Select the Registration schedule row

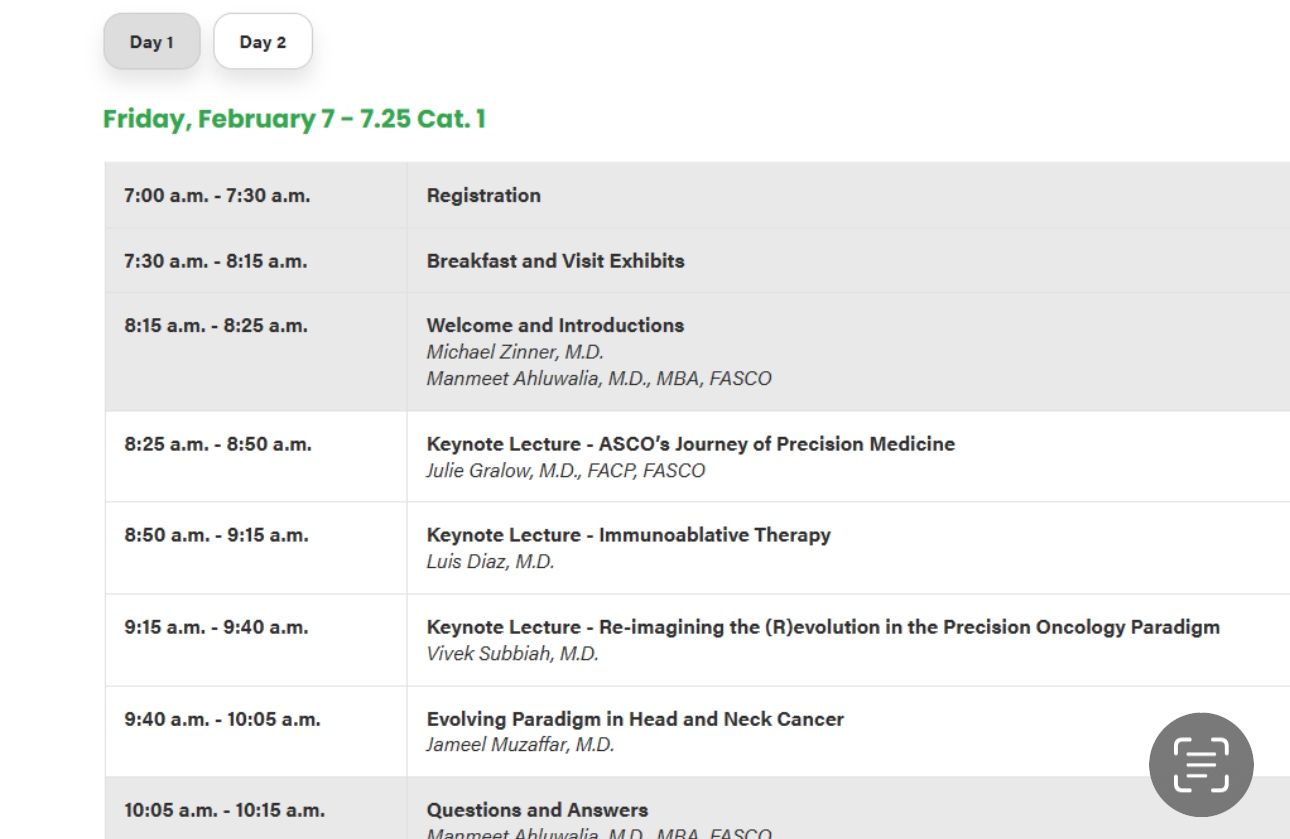coord(697,195)
